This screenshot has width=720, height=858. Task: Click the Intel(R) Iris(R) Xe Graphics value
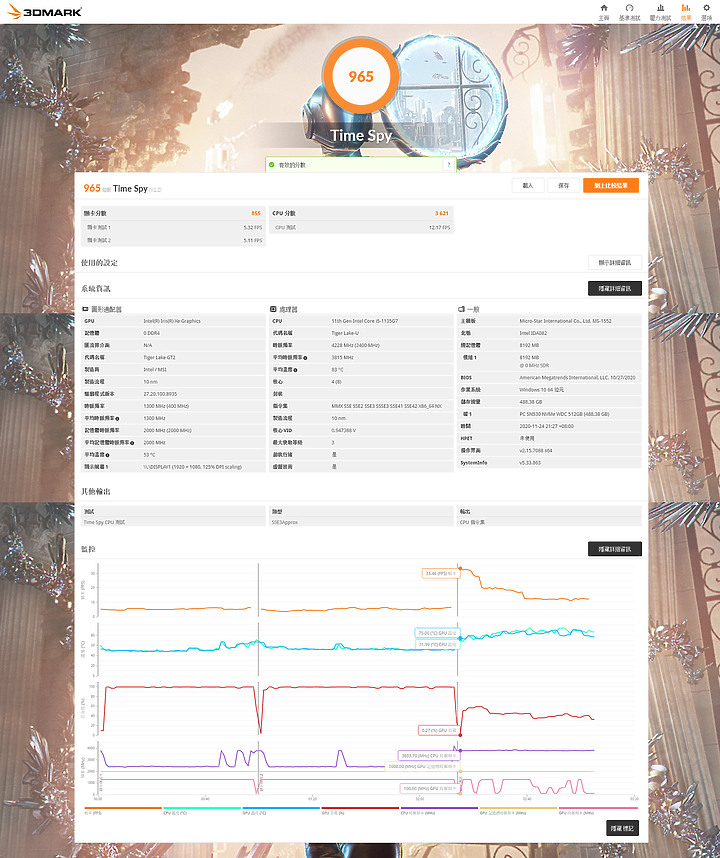tap(172, 321)
